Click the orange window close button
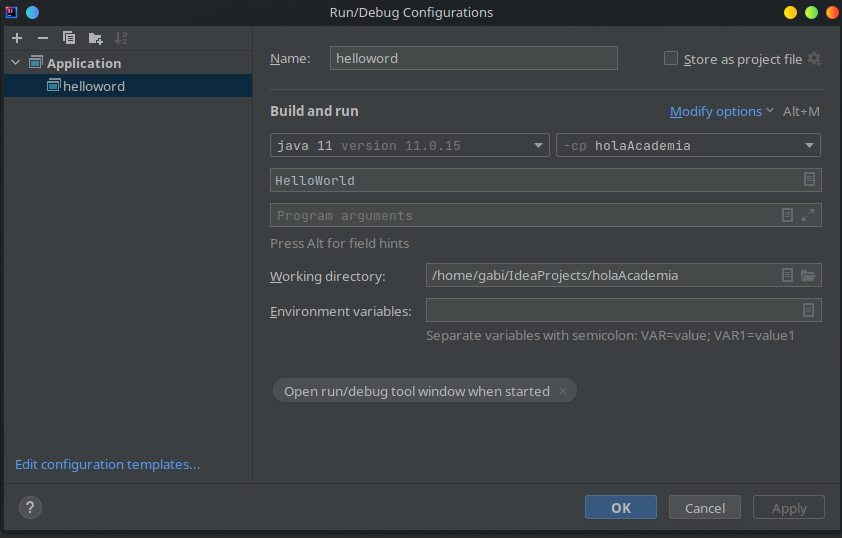 (x=833, y=12)
